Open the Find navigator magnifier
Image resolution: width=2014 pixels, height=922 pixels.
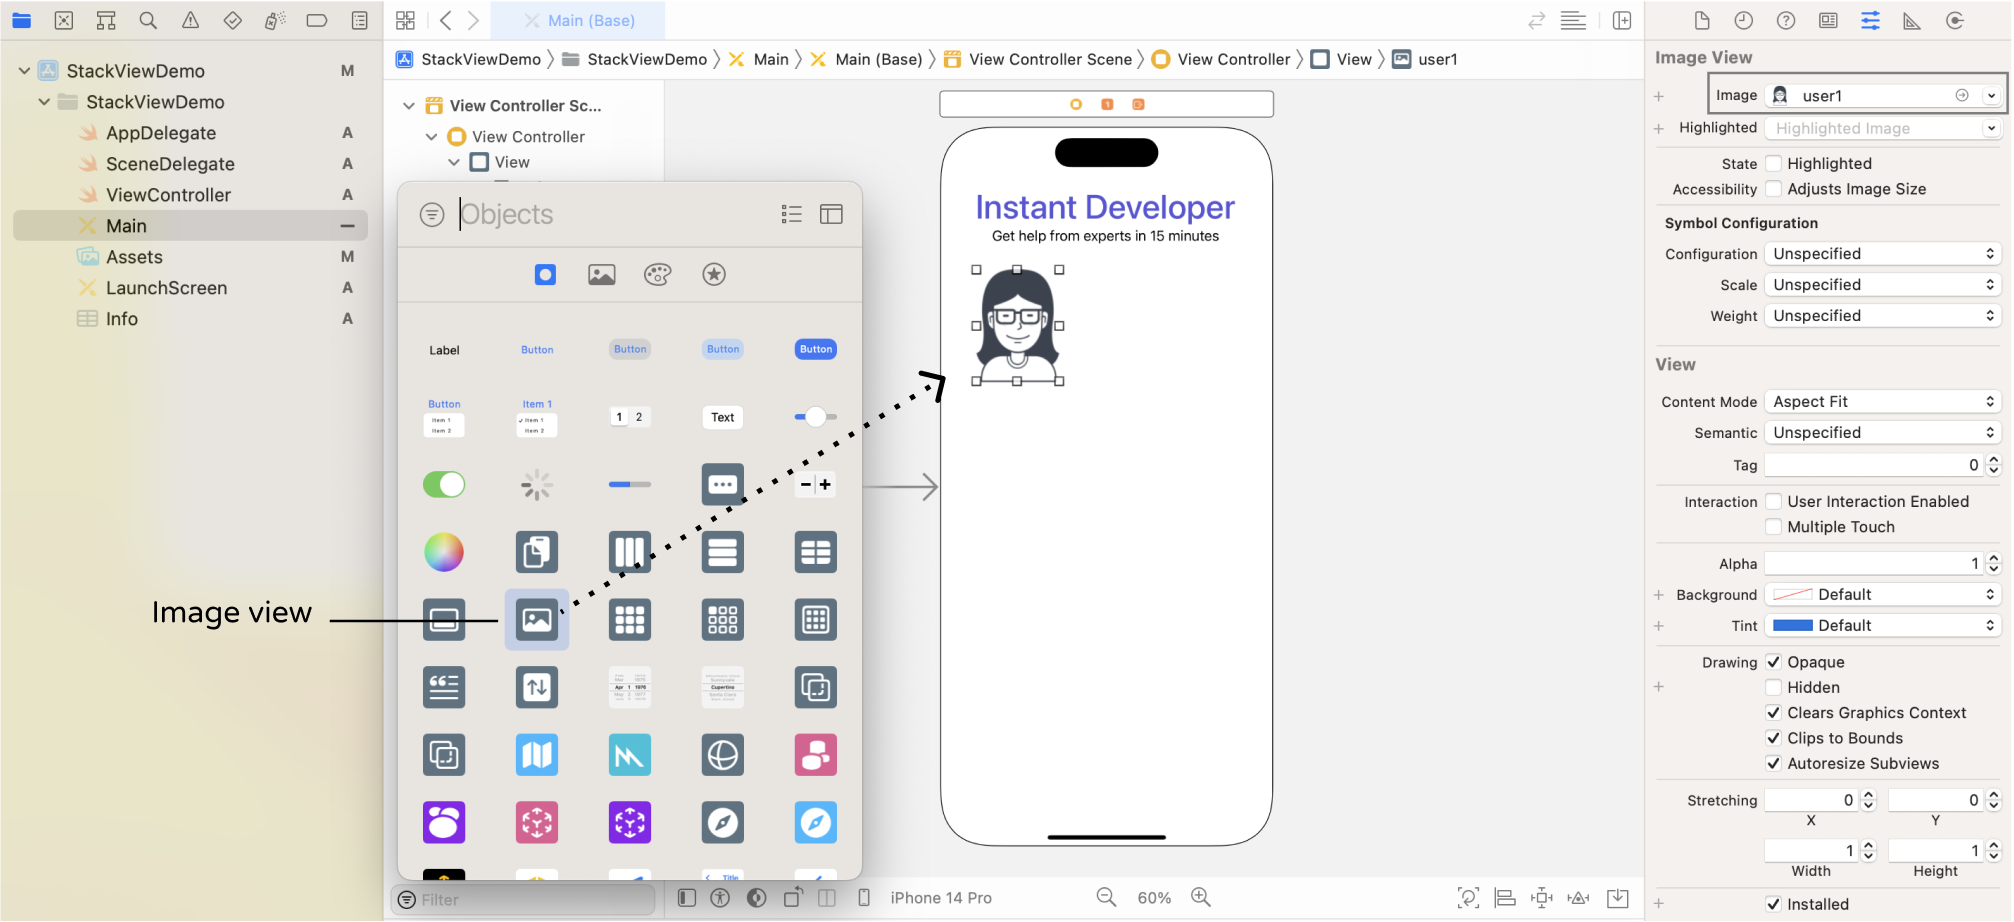pos(147,20)
